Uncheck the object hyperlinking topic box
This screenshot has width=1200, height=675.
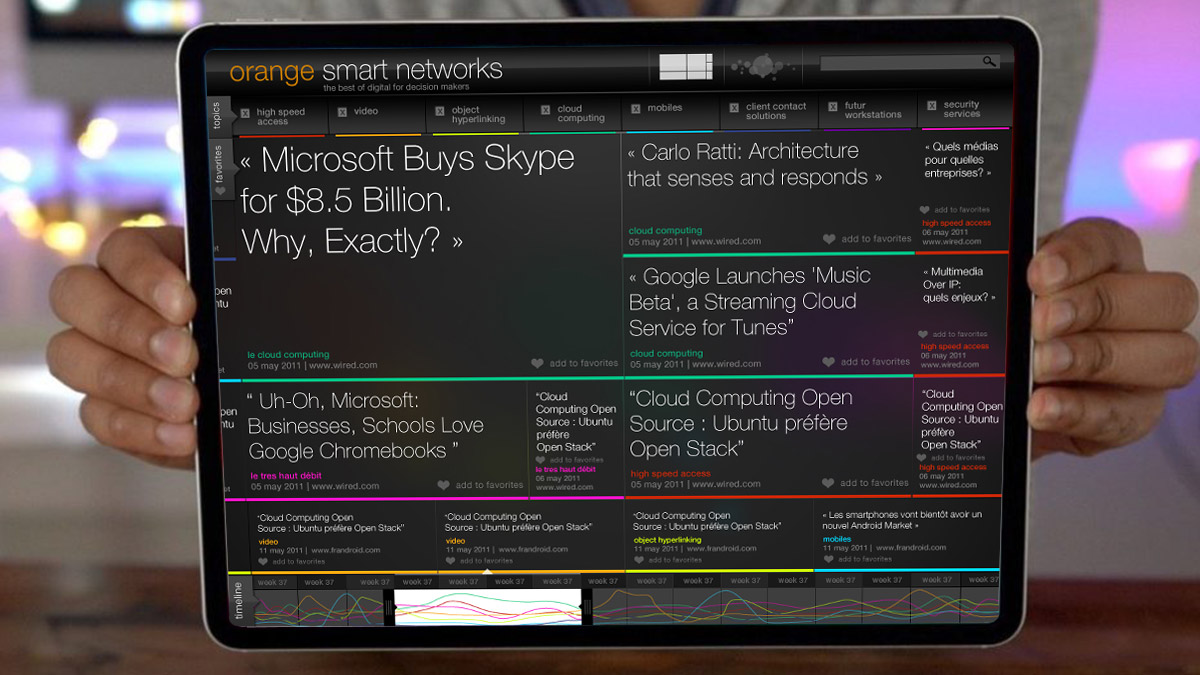[x=439, y=111]
